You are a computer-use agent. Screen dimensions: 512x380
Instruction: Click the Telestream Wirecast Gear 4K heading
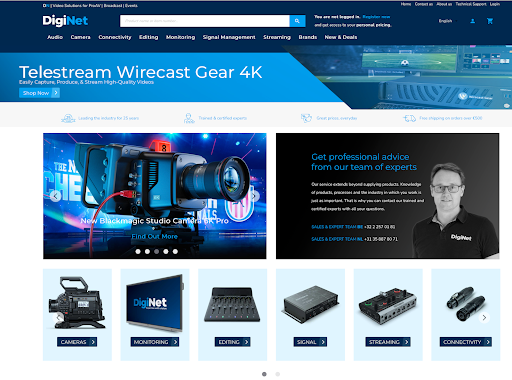coord(141,72)
